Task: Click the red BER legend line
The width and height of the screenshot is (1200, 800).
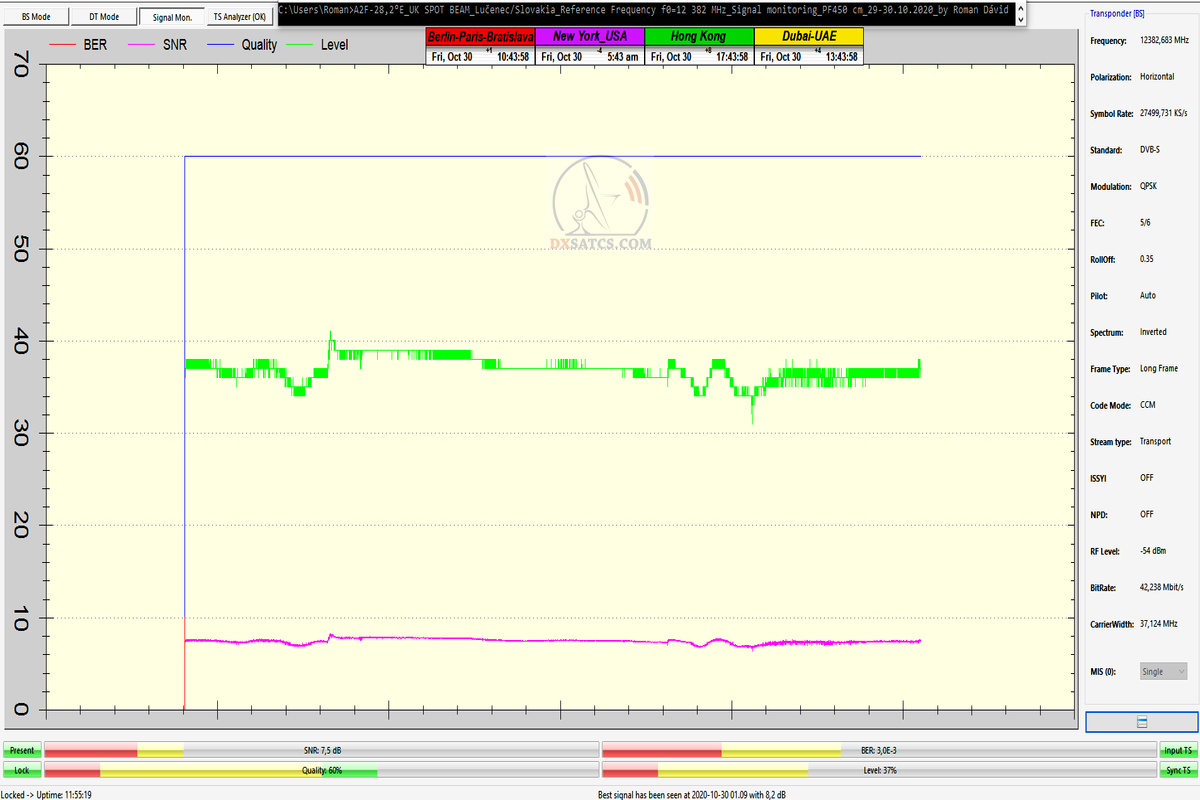Action: [62, 45]
